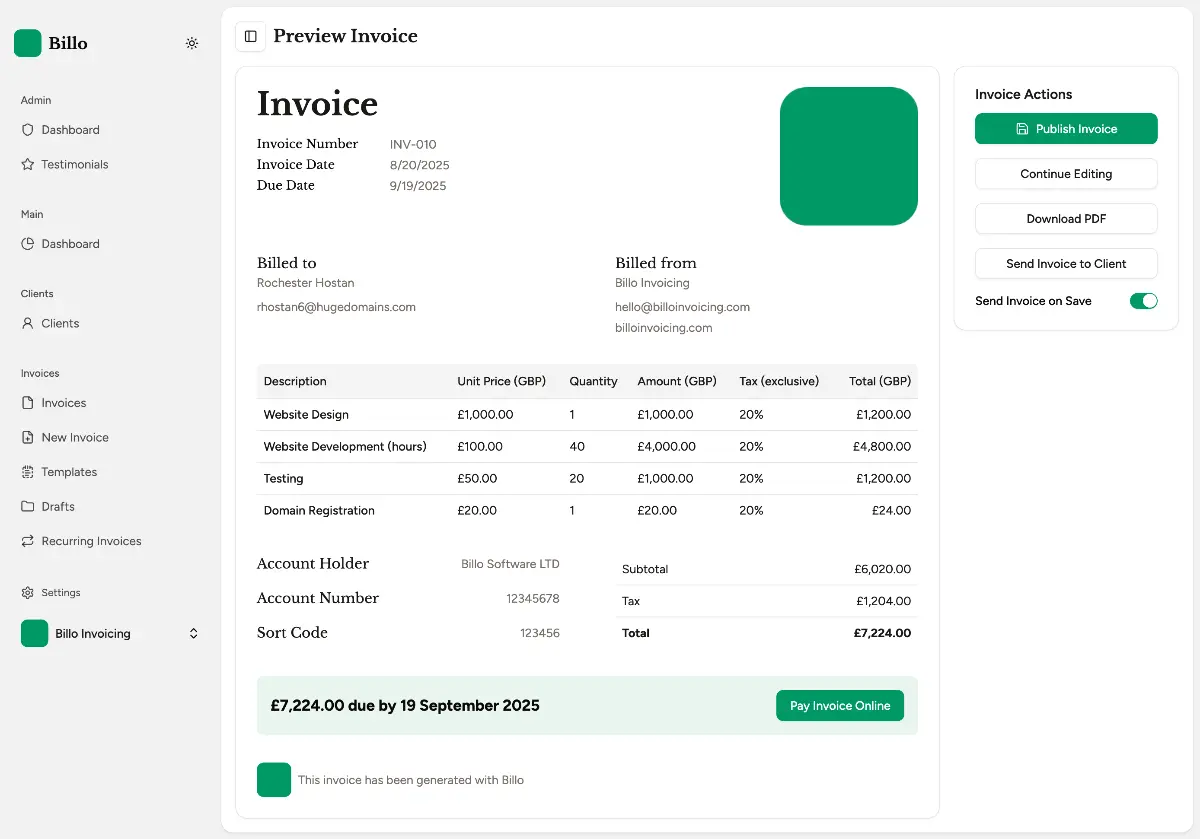1200x839 pixels.
Task: Click the Publish Invoice button
Action: 1066,129
